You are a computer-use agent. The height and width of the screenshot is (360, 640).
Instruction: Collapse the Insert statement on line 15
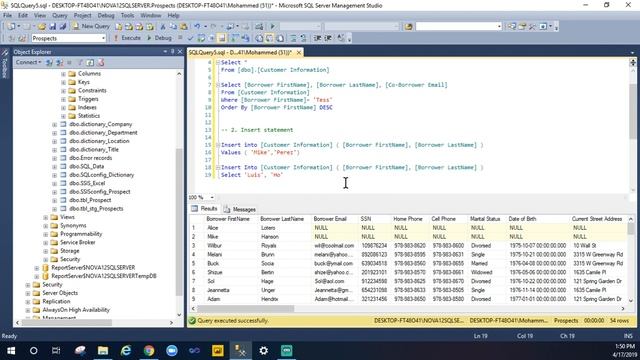(x=218, y=145)
